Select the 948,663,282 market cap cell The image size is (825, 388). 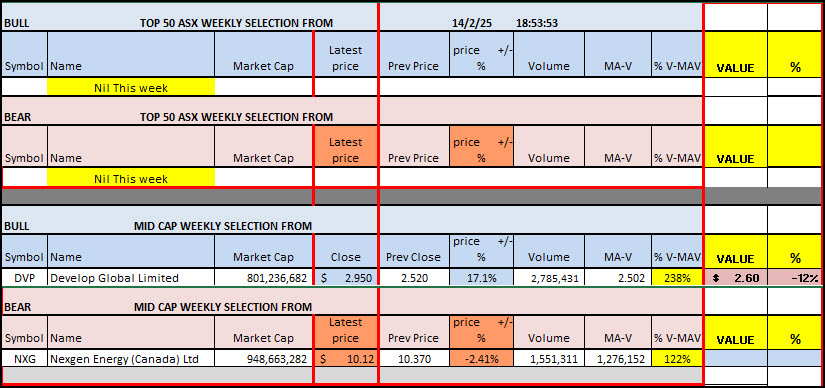(264, 359)
